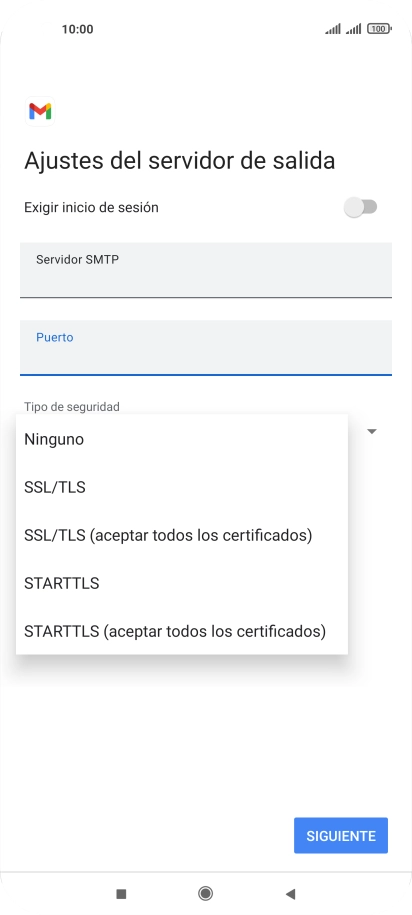The height and width of the screenshot is (915, 412).
Task: Select SSL/TLS (aceptar todos los certificados)
Action: (x=181, y=535)
